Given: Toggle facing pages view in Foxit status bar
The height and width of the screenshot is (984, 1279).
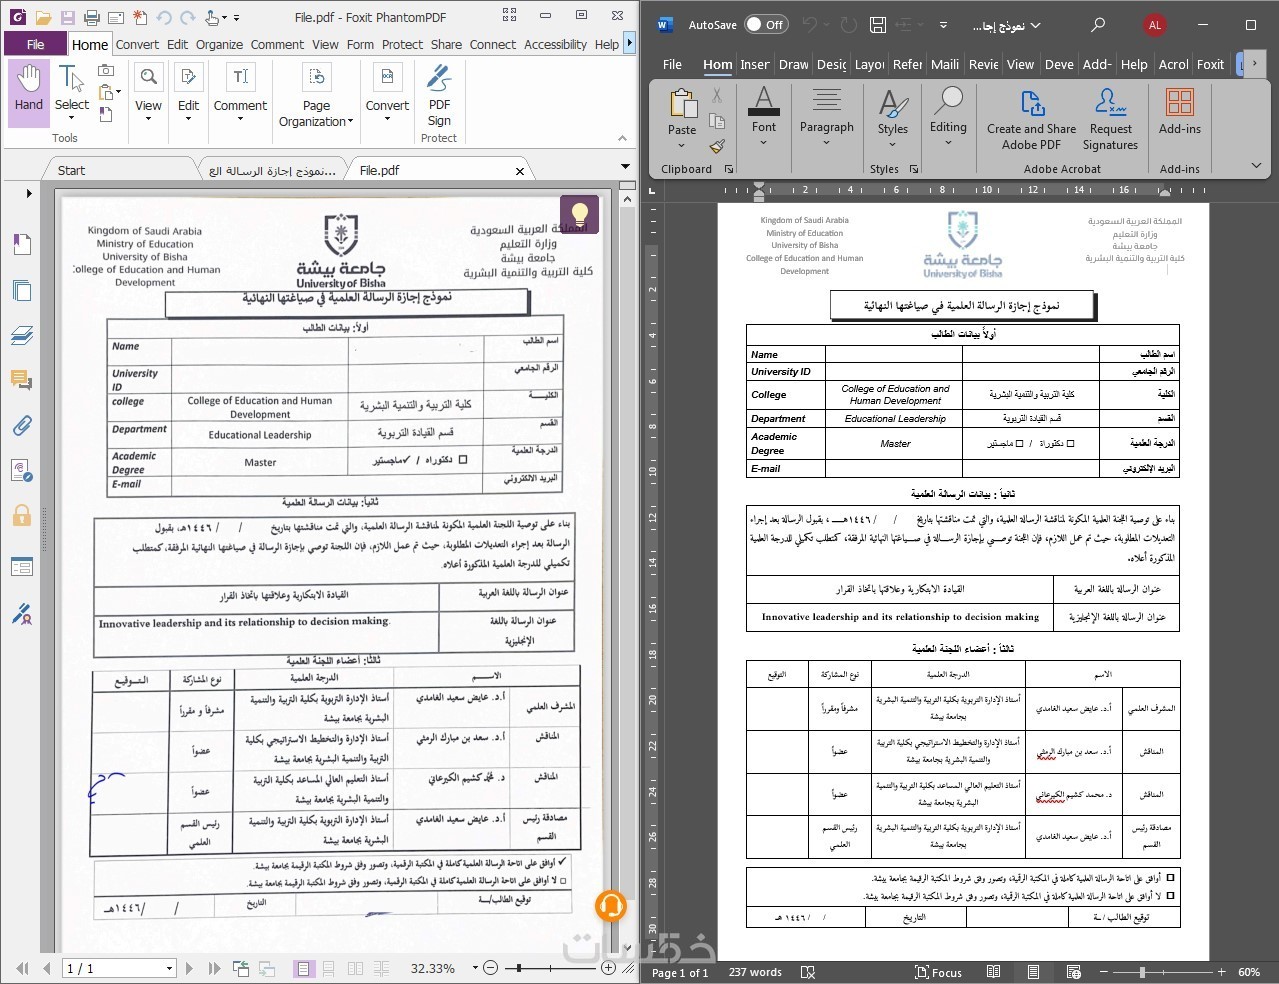Looking at the screenshot, I should click(355, 968).
